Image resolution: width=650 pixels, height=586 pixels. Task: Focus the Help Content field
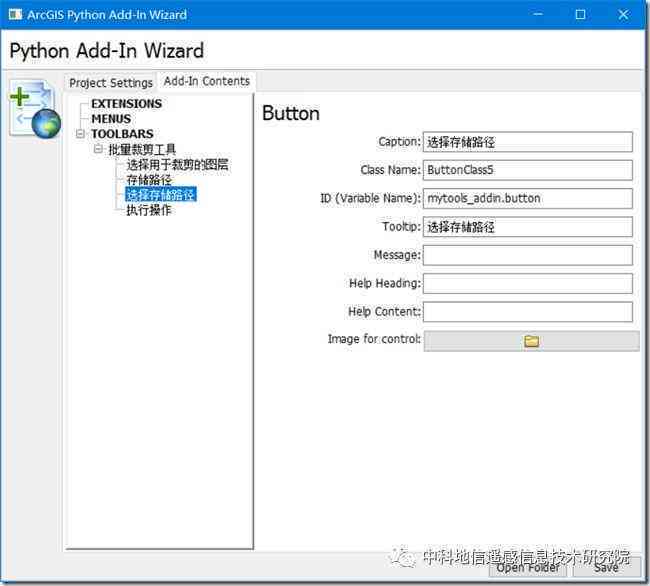coord(528,312)
